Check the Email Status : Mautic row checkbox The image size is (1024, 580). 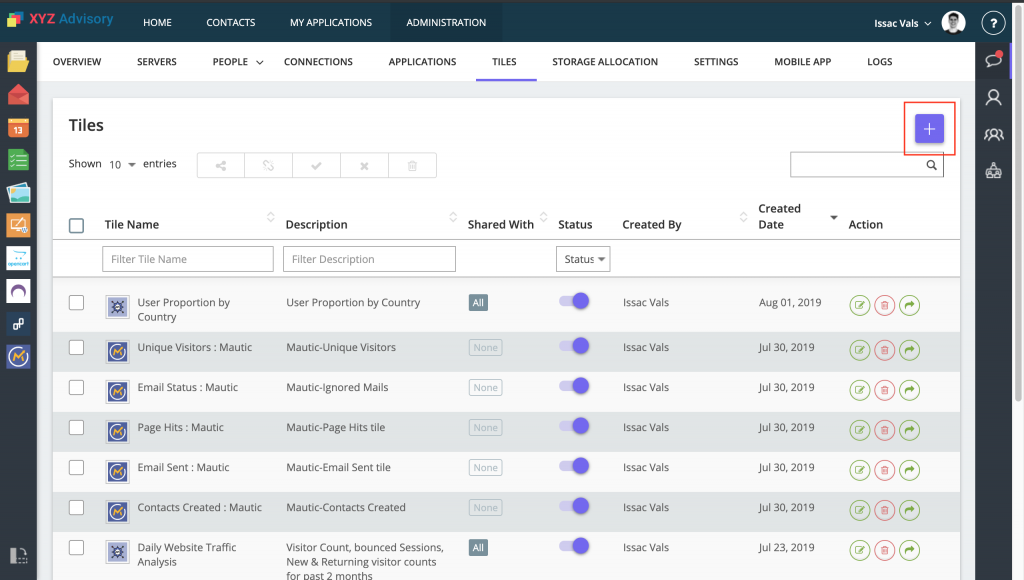click(x=76, y=387)
